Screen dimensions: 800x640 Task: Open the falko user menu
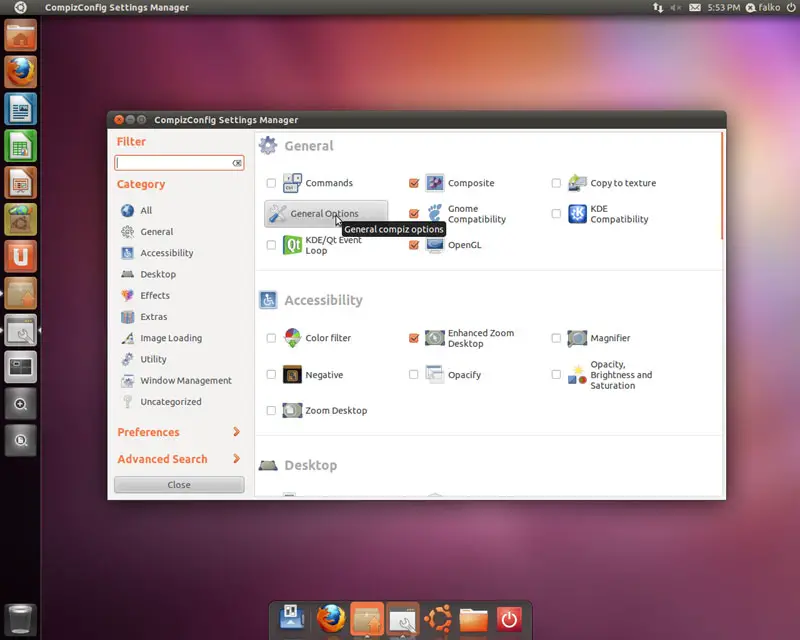[x=763, y=7]
